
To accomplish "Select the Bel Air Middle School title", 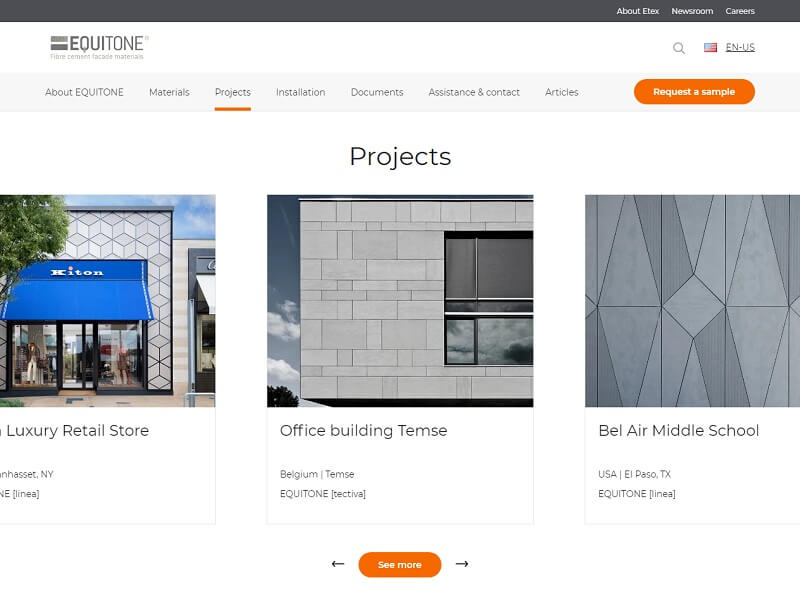I will [x=678, y=431].
